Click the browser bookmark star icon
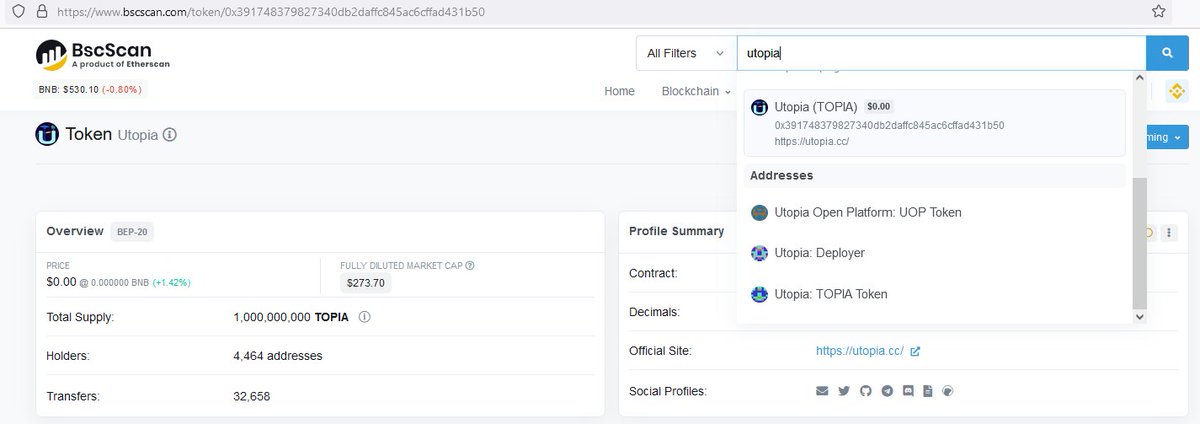Screen dimensions: 1200x424 1158,11
